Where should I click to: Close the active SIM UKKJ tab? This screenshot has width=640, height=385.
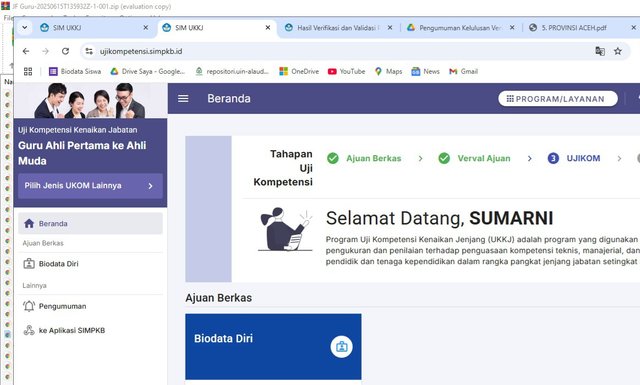coord(268,27)
